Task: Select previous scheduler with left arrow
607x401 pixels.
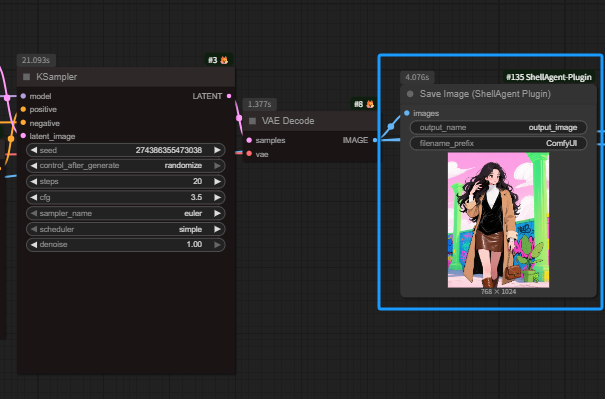Action: click(34, 230)
